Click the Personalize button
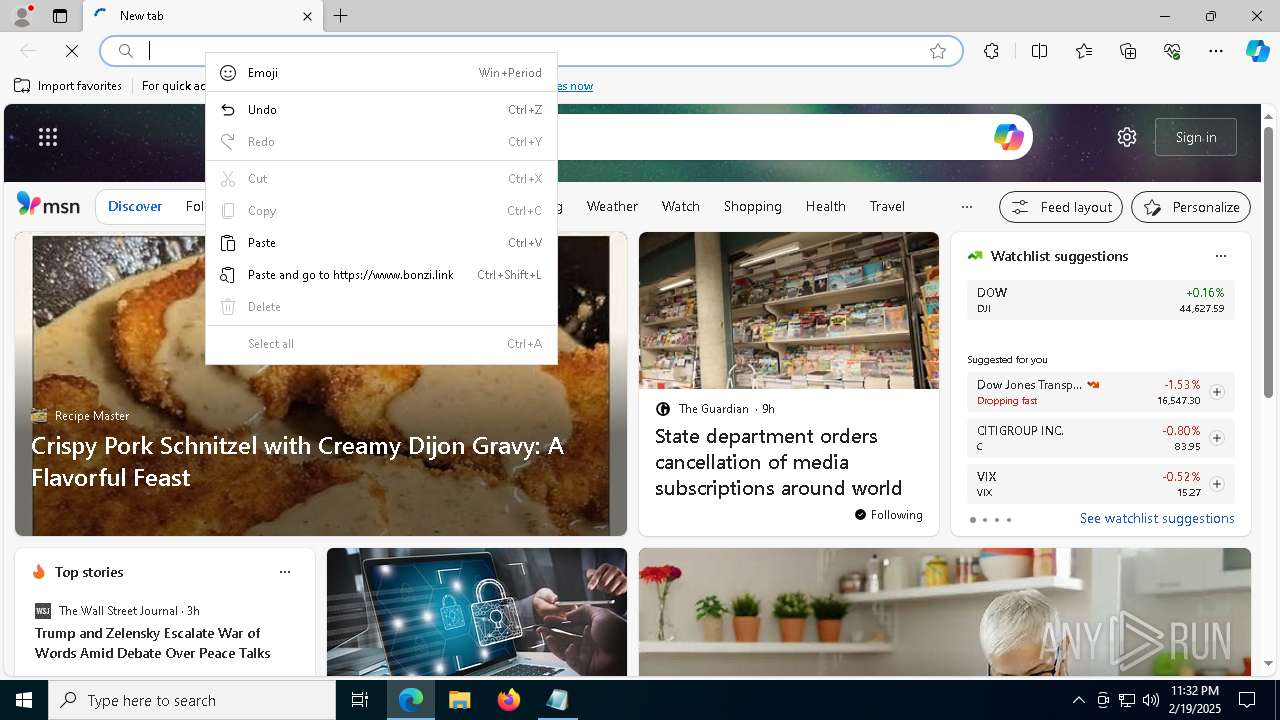The height and width of the screenshot is (720, 1280). click(x=1191, y=207)
